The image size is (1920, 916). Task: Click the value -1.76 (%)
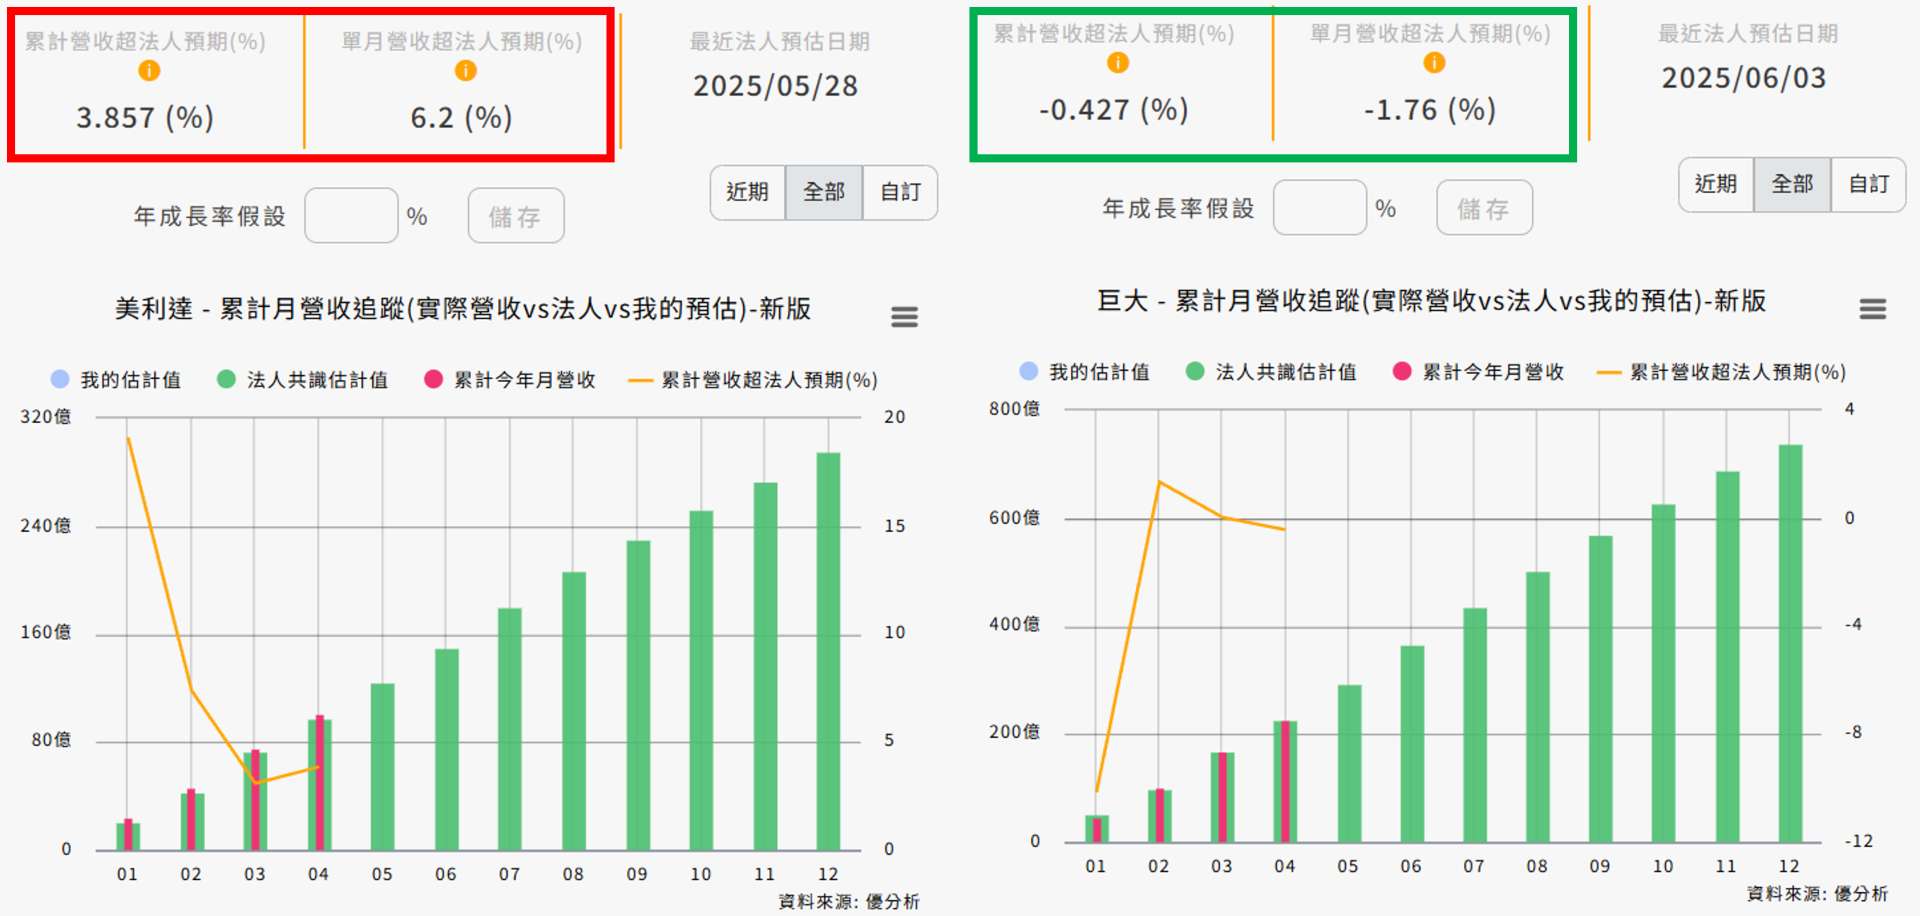point(1430,110)
